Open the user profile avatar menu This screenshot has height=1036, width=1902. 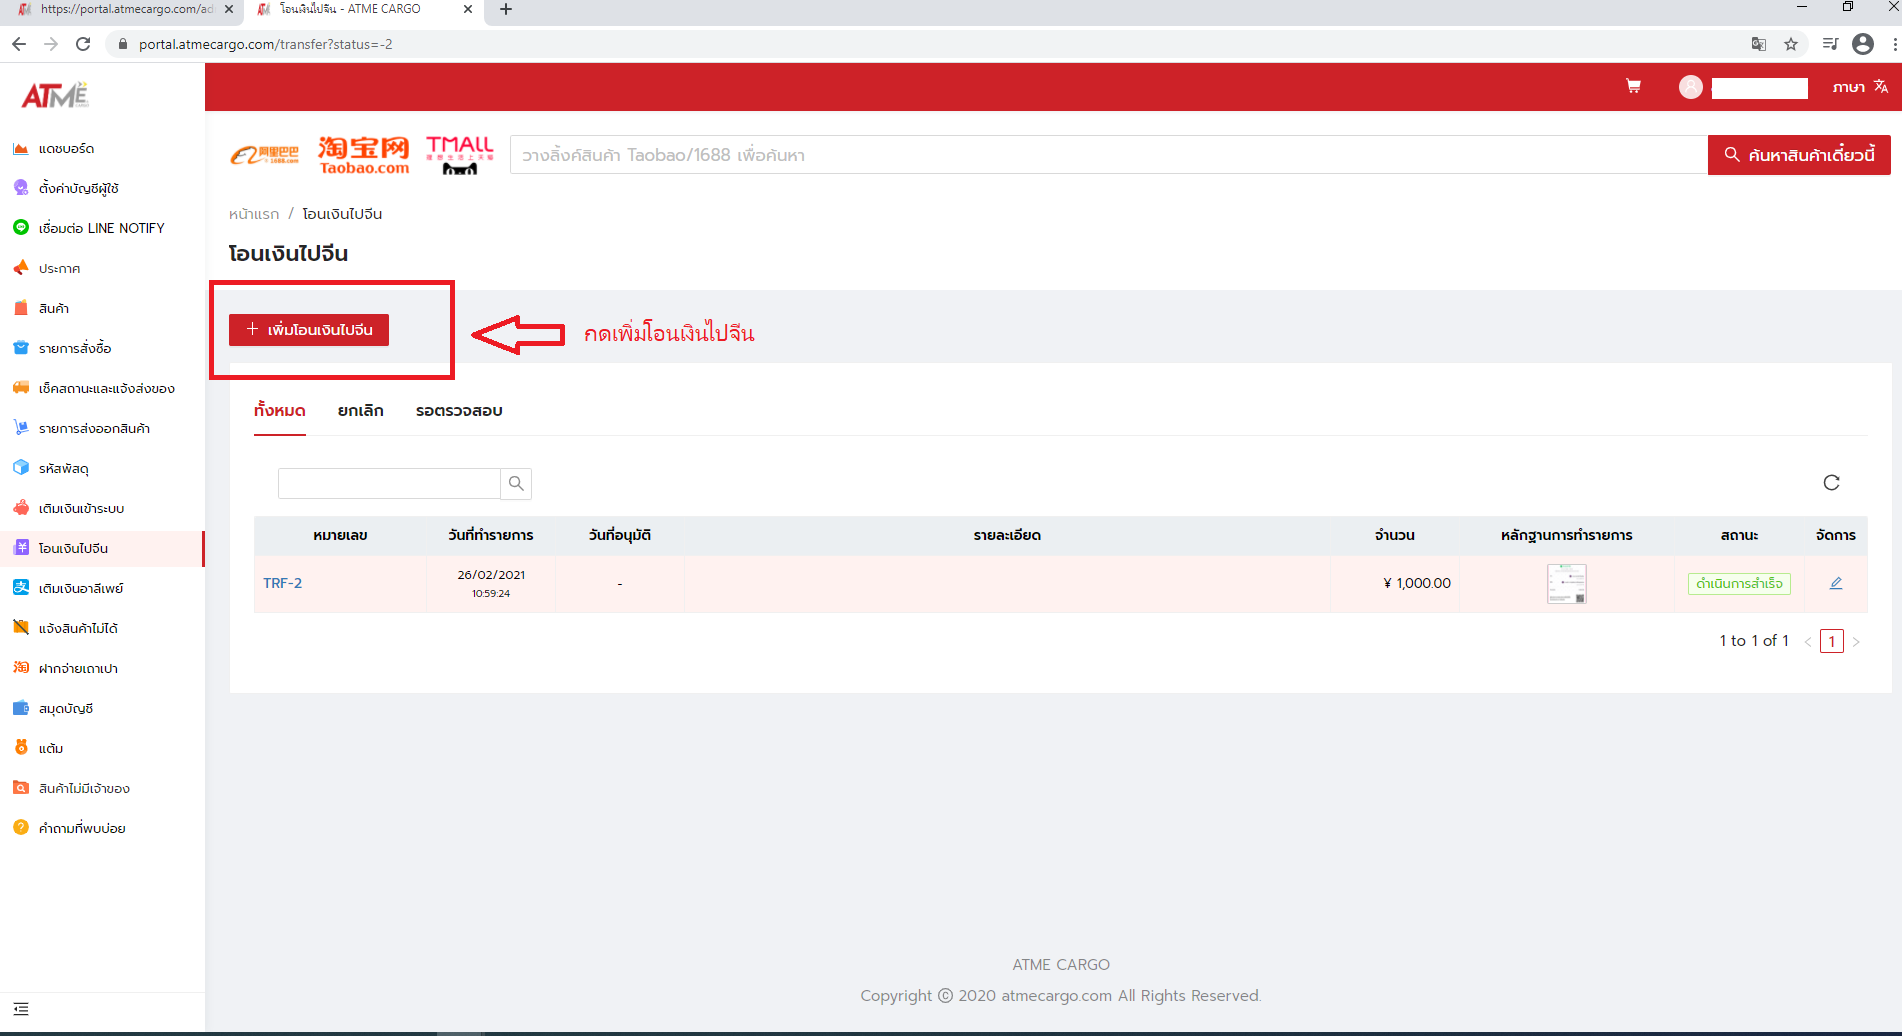click(x=1690, y=87)
